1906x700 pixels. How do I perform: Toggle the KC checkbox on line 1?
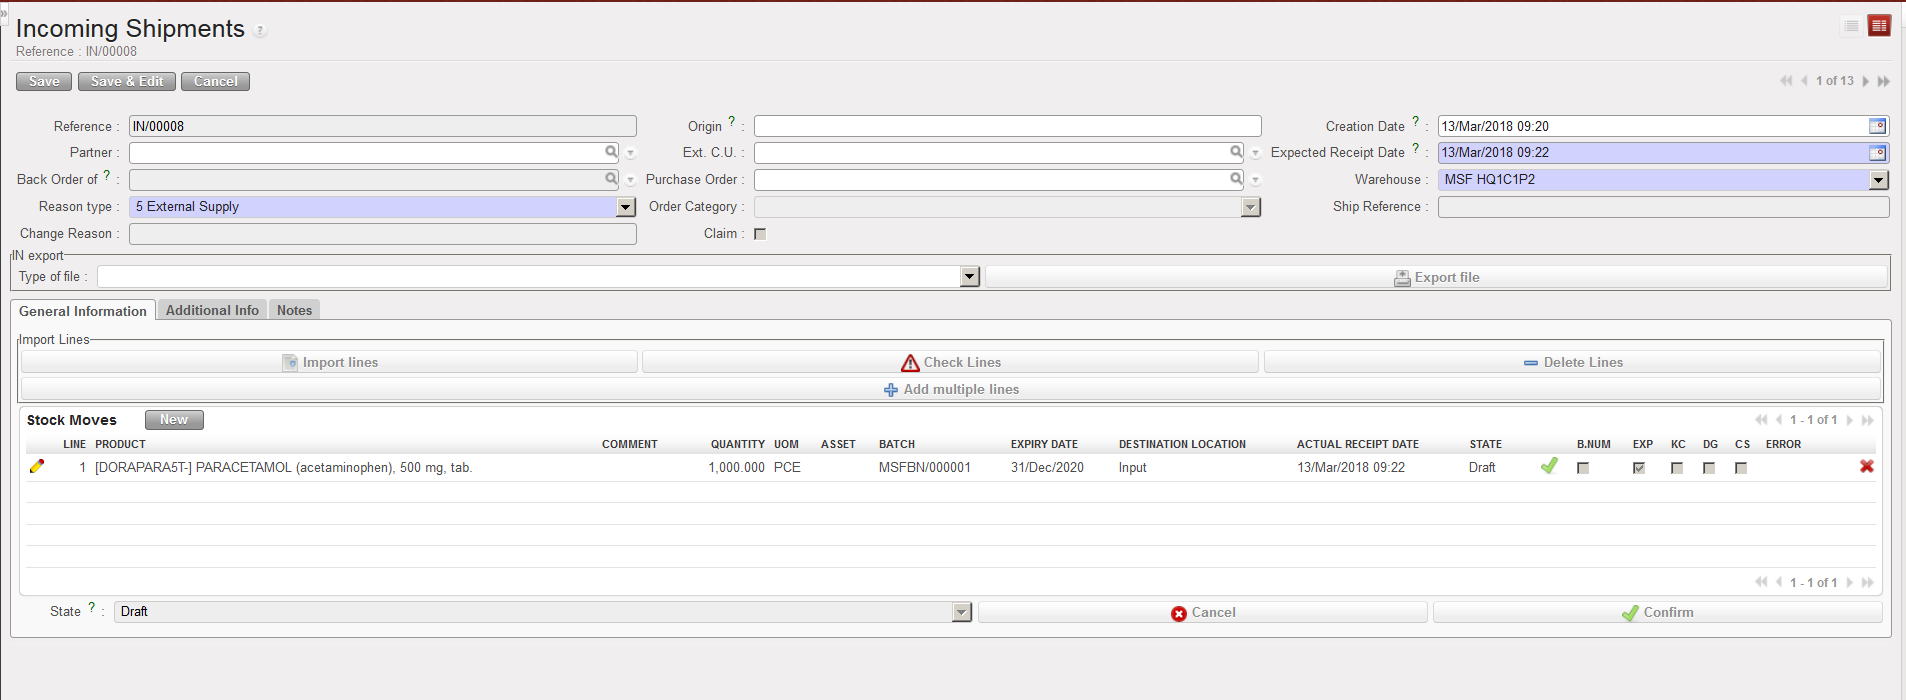pyautogui.click(x=1677, y=468)
